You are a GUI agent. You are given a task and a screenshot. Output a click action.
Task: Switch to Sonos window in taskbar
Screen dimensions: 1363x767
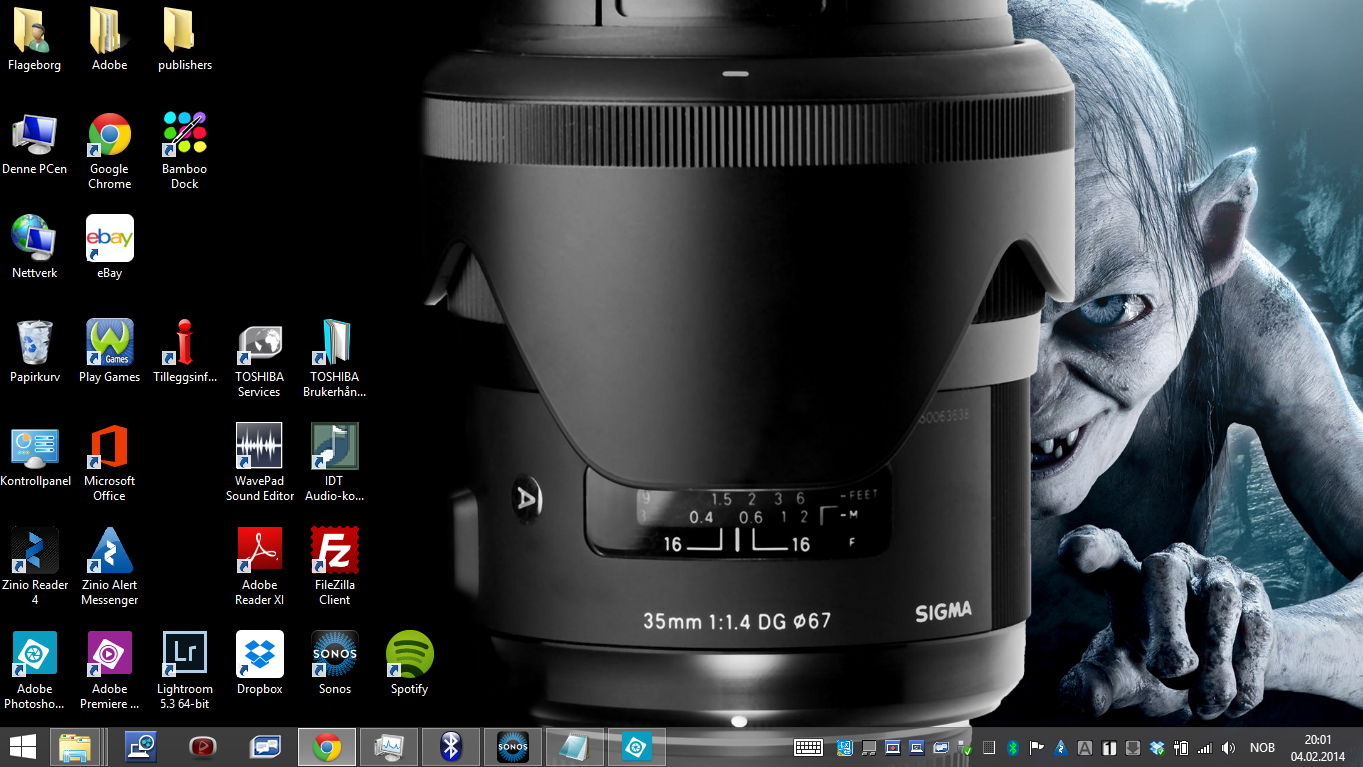513,747
